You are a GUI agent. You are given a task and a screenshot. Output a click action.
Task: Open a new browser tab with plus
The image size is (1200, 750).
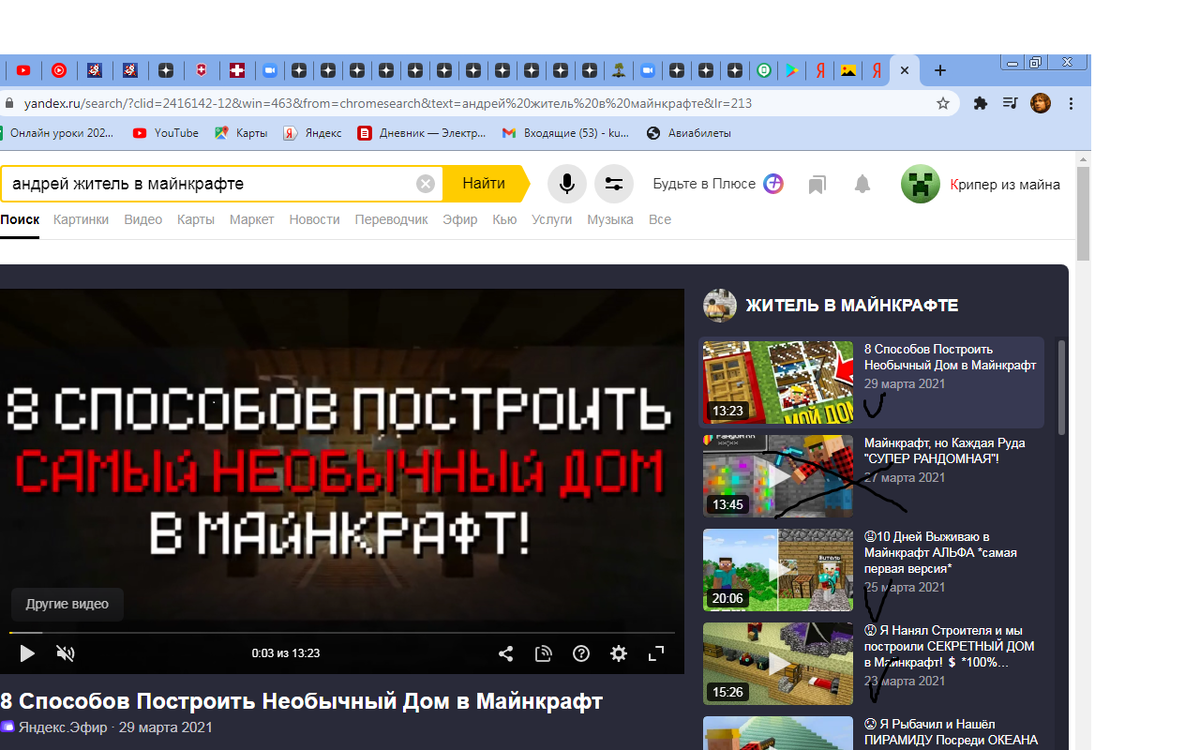click(940, 71)
